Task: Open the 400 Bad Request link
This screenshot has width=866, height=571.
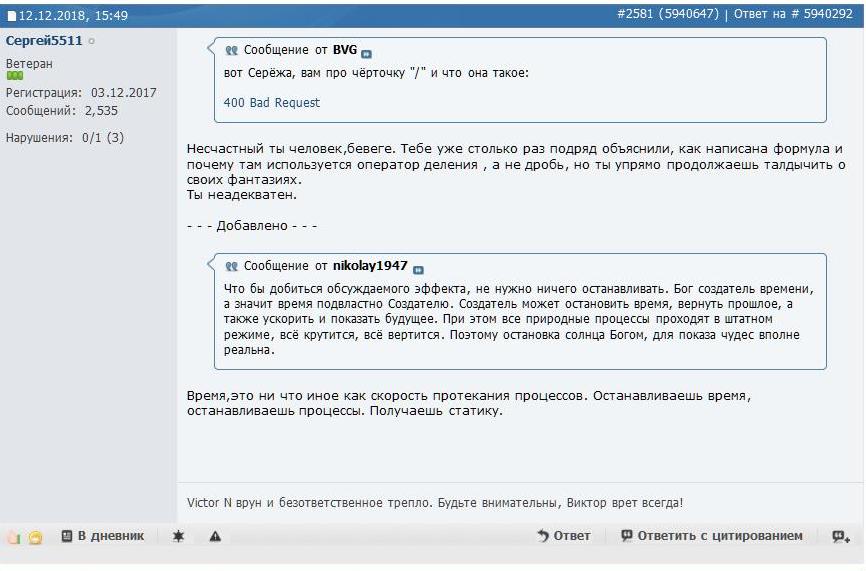Action: pos(272,103)
